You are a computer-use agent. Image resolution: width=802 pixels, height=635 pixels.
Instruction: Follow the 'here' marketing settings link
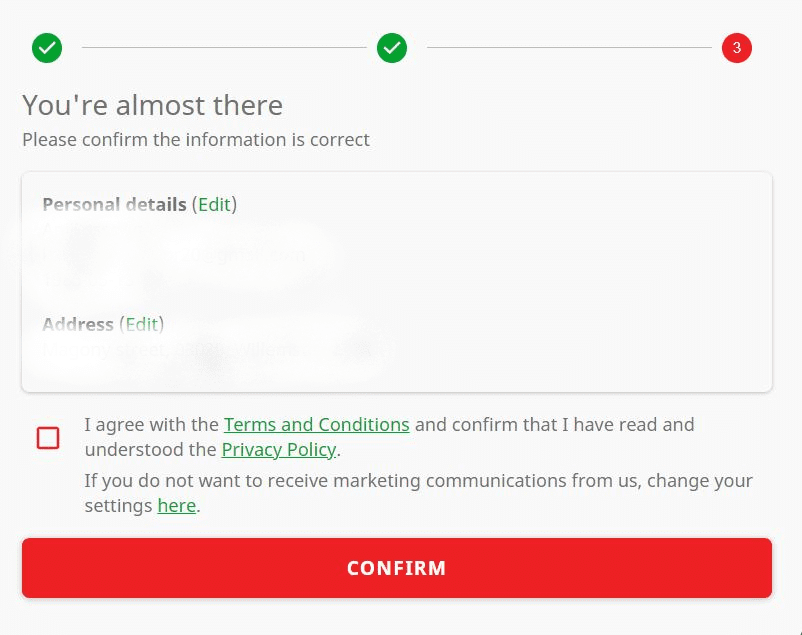point(176,506)
